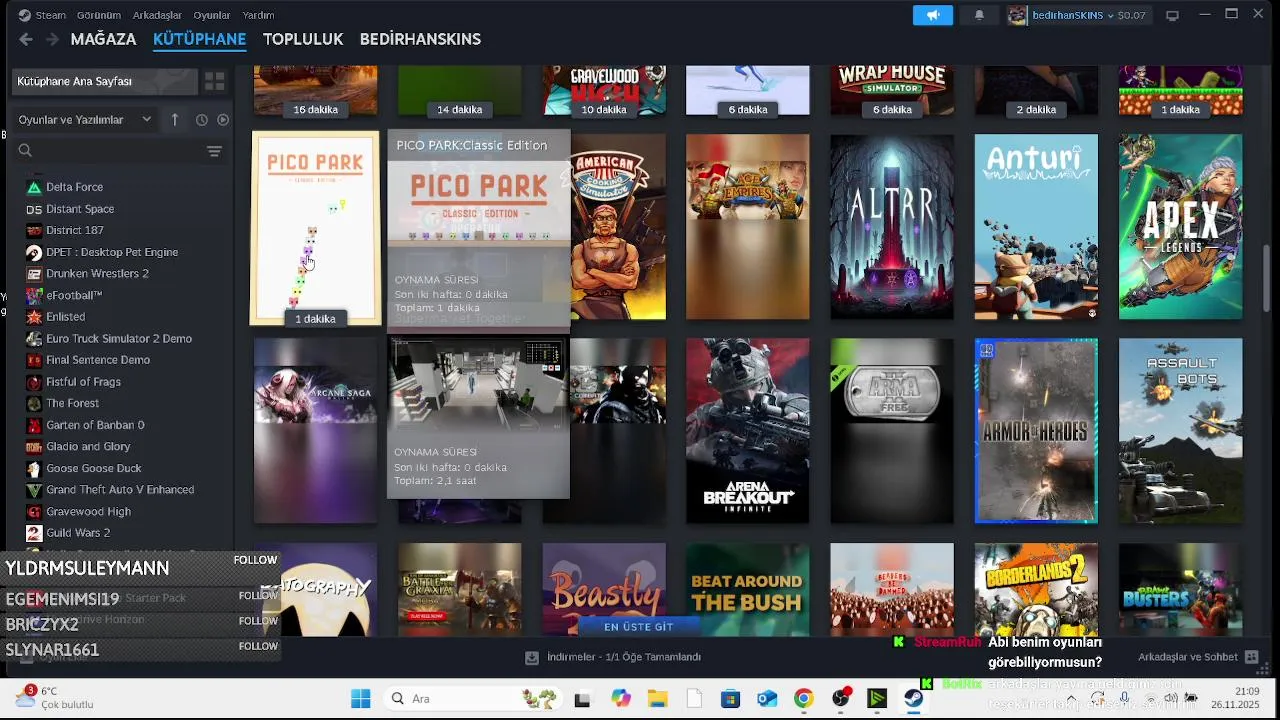Open the Windows Start button
Screen dimensions: 1280x720
tap(360, 698)
